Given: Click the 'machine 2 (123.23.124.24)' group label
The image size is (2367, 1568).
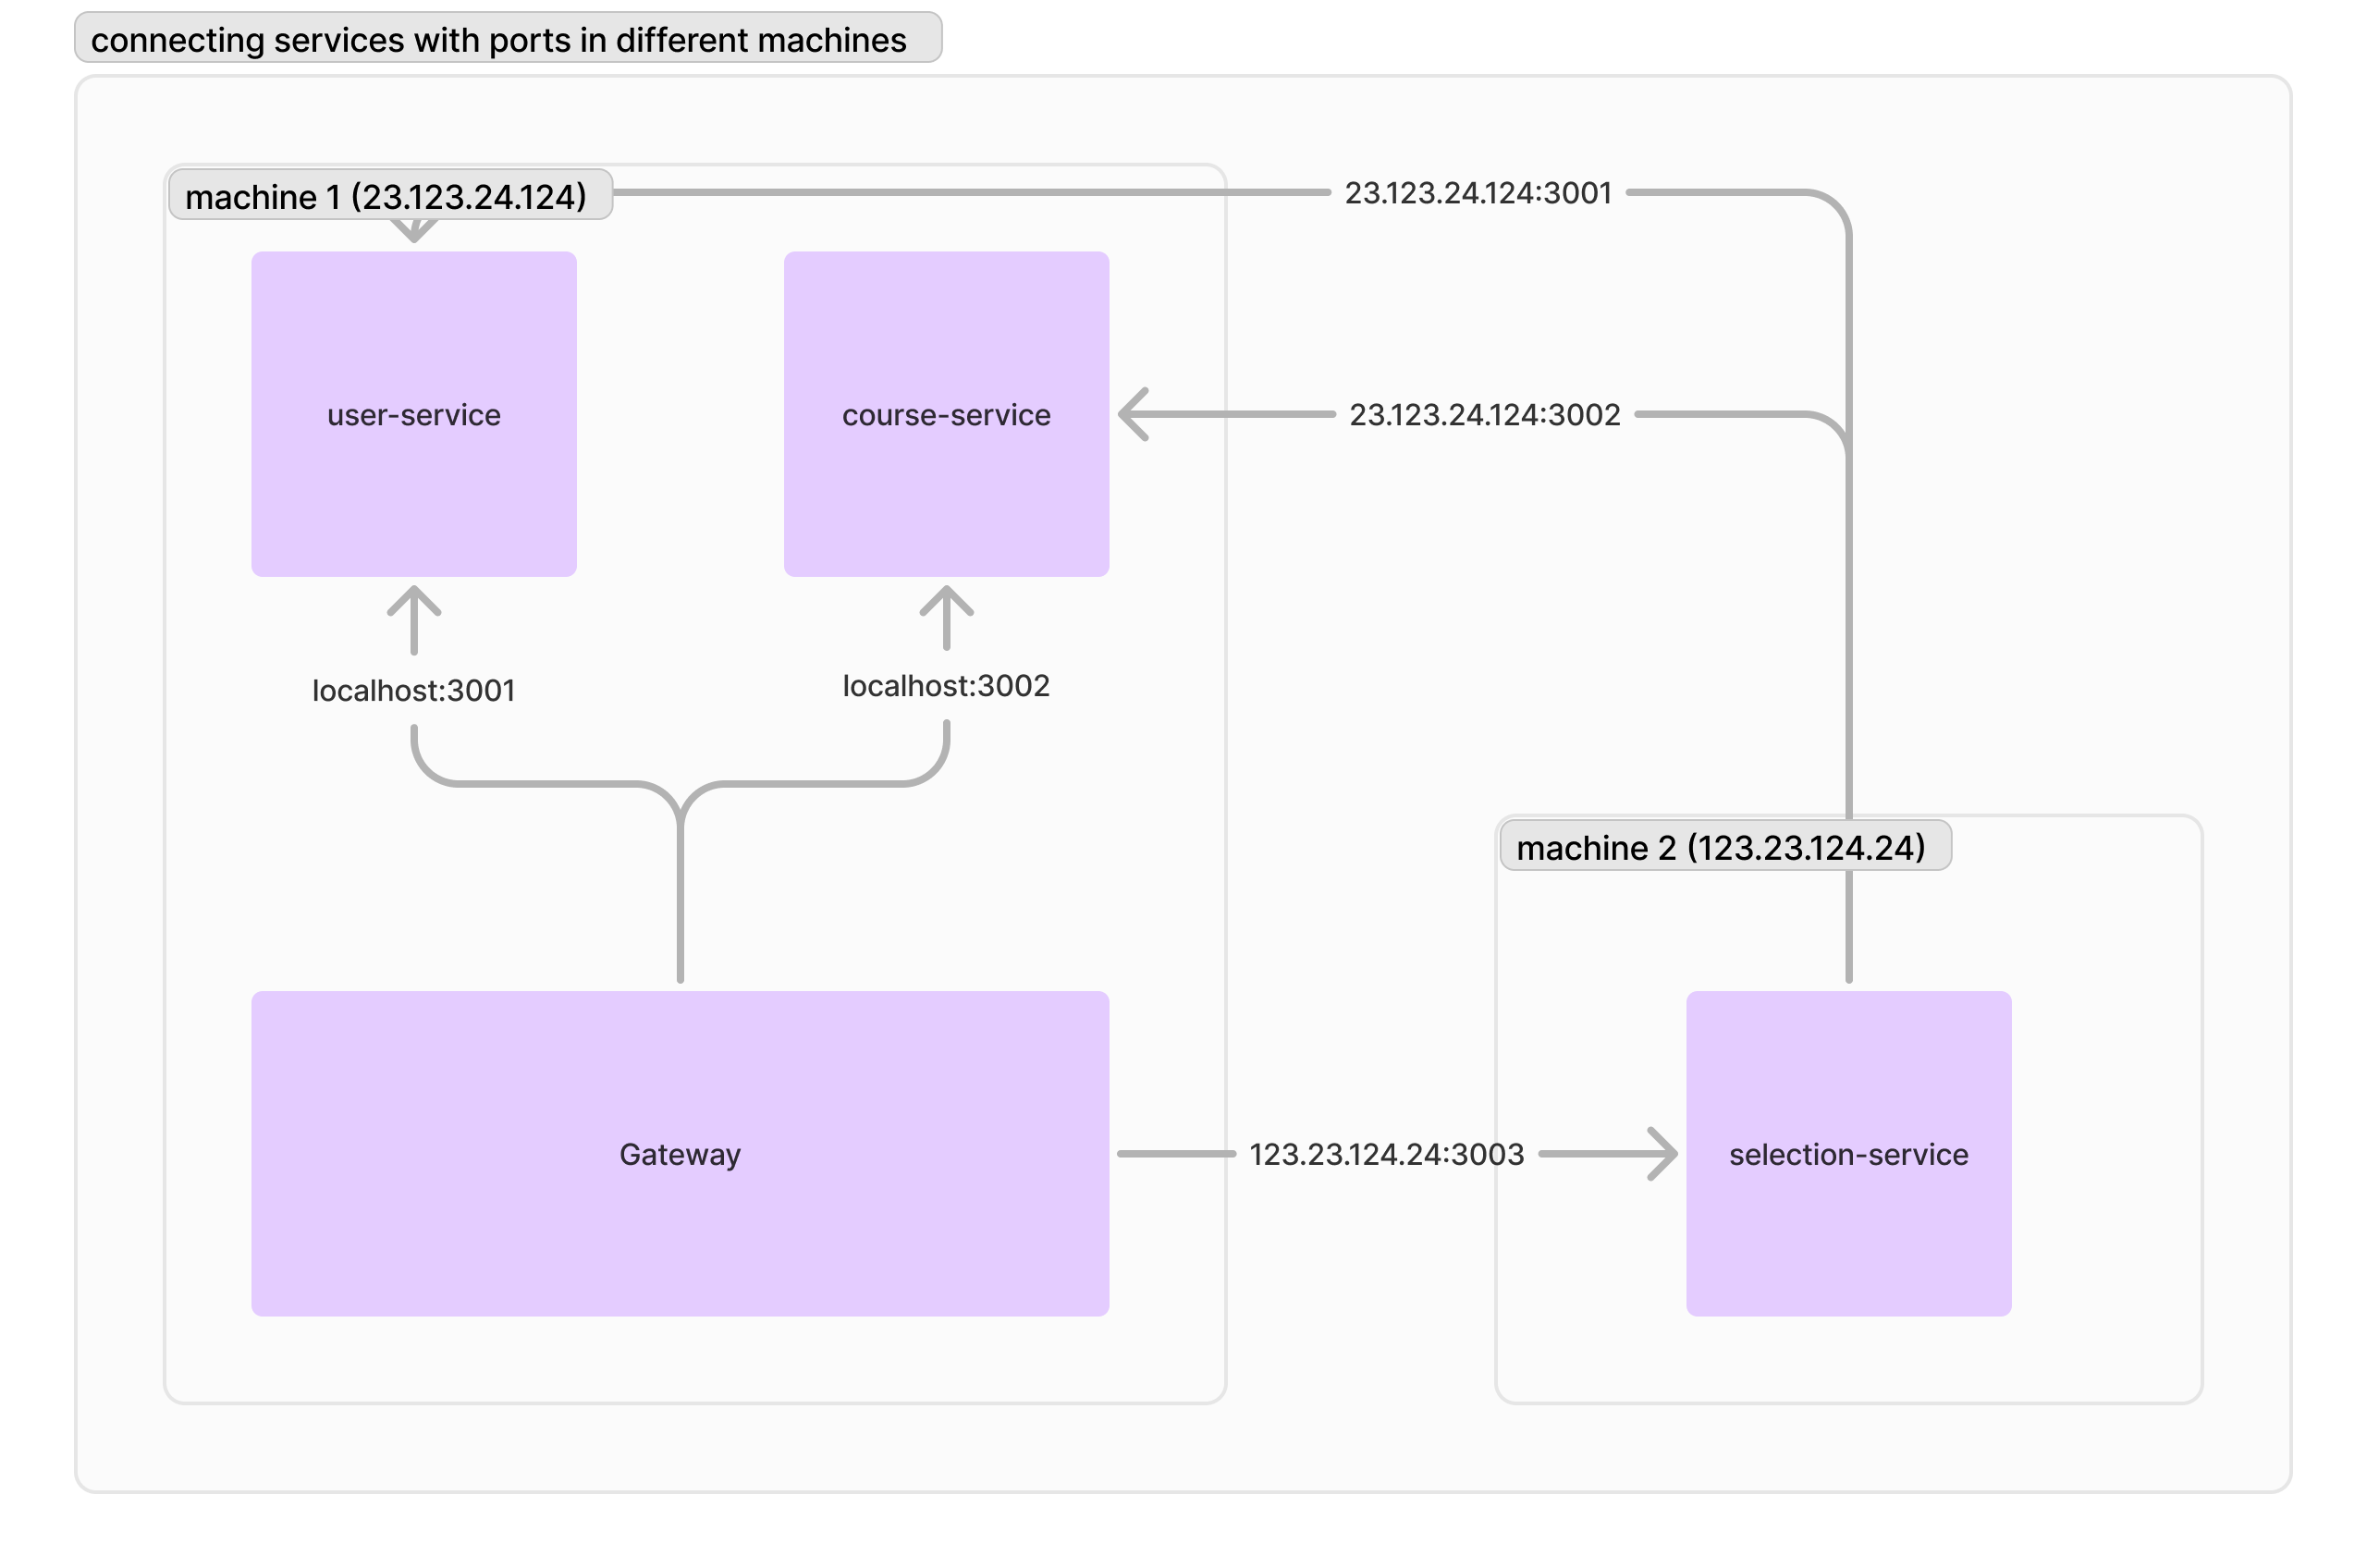Looking at the screenshot, I should [x=1725, y=846].
